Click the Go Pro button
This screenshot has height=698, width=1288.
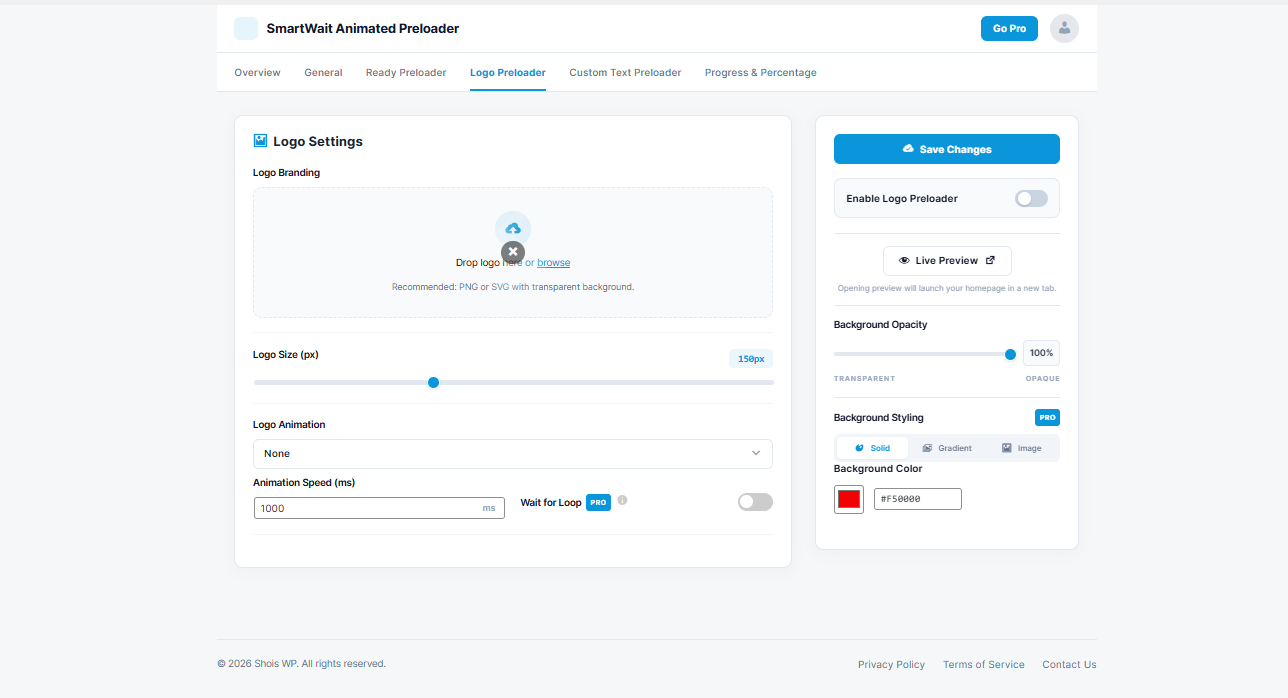pyautogui.click(x=1009, y=29)
